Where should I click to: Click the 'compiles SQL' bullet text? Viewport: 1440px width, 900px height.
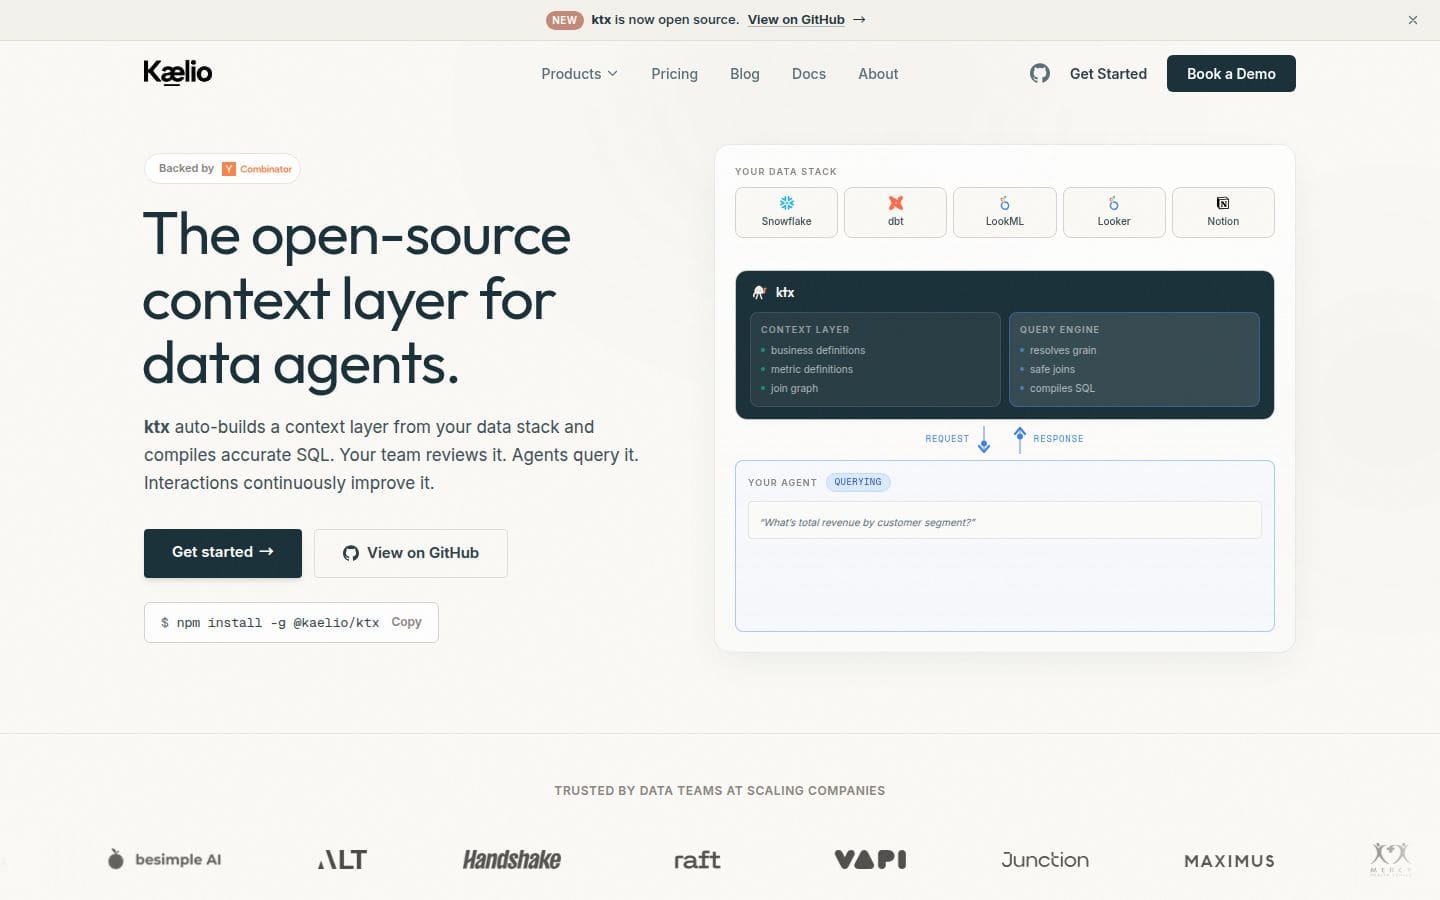1062,388
